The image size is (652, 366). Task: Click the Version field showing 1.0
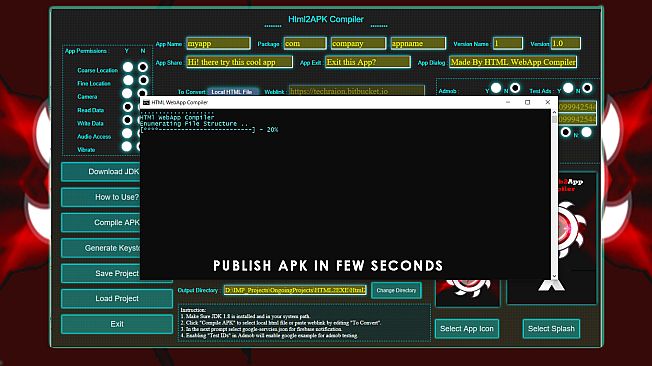pyautogui.click(x=566, y=43)
